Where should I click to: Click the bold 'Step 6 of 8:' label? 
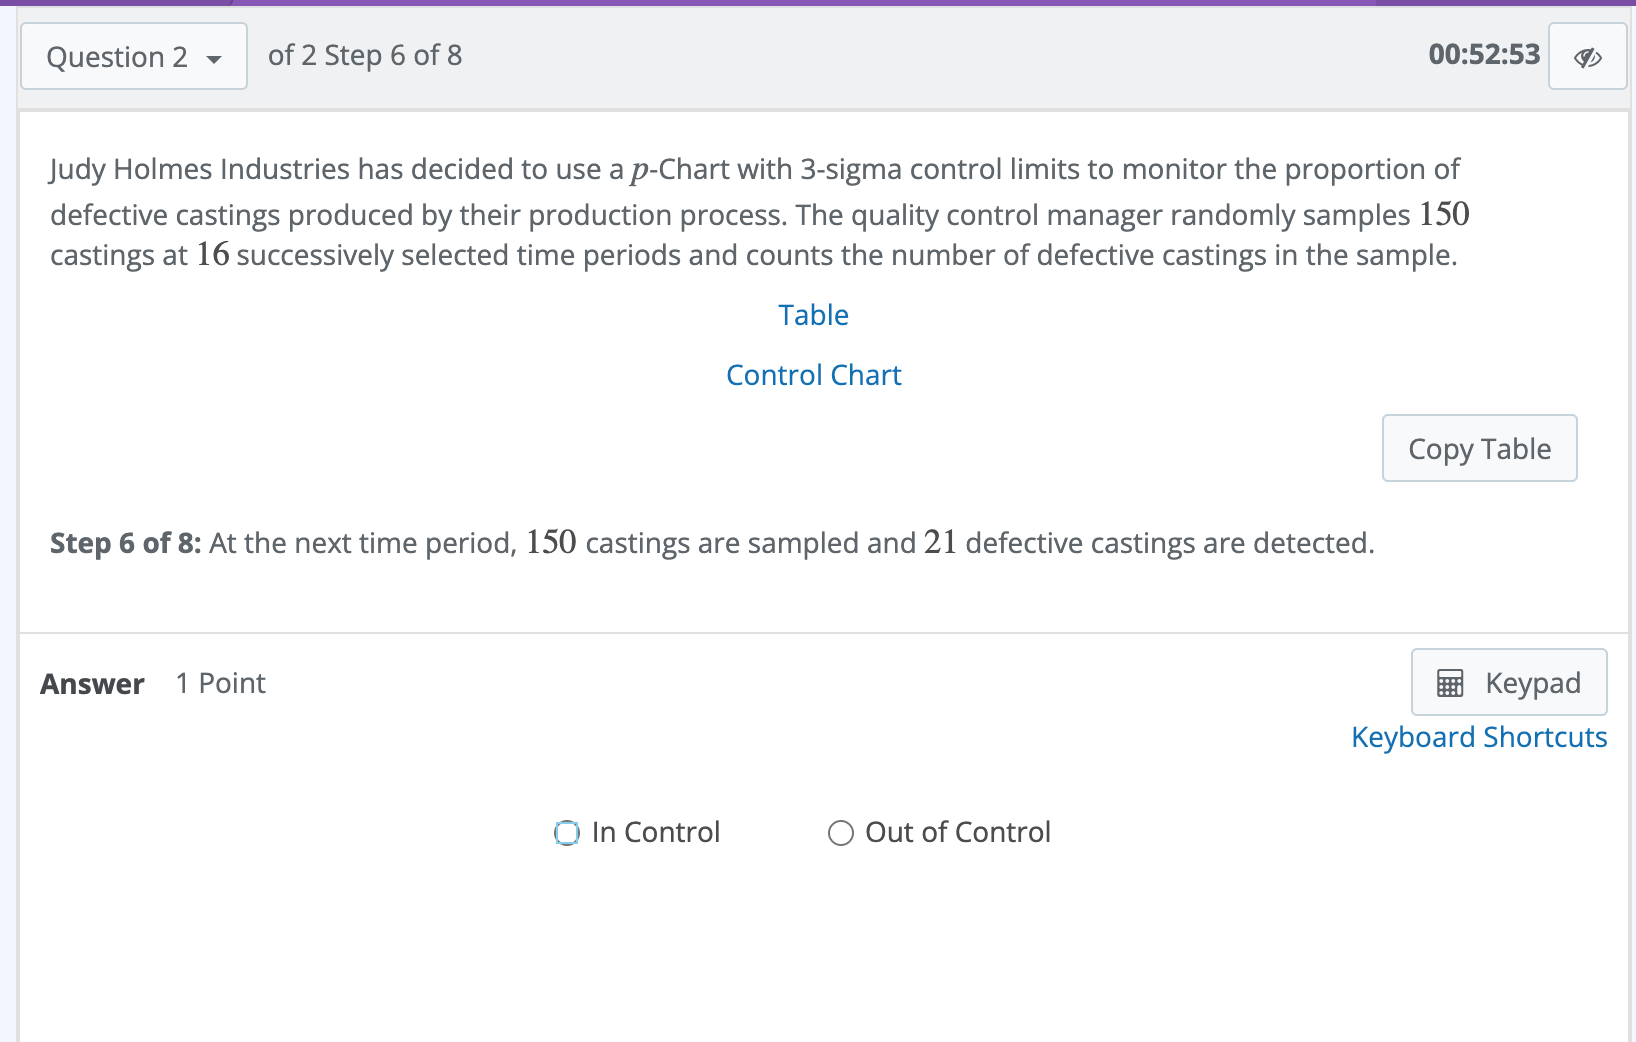pyautogui.click(x=126, y=543)
